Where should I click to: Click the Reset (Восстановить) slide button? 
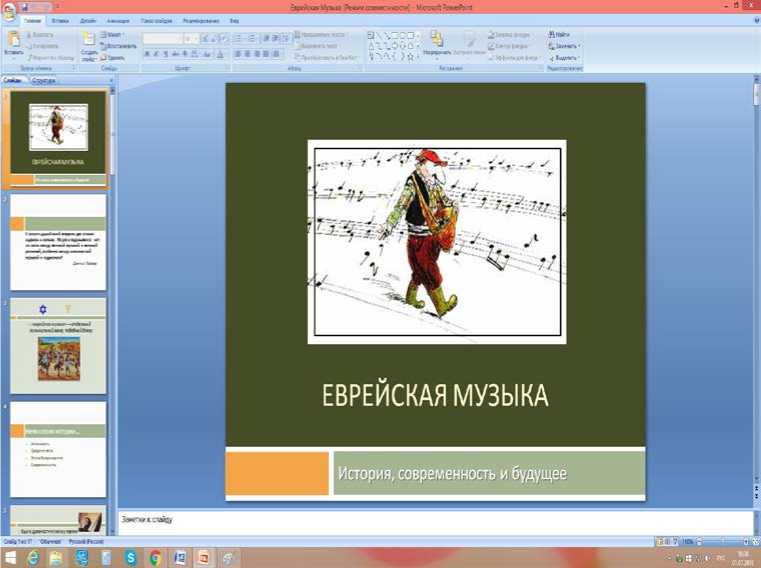pos(120,46)
